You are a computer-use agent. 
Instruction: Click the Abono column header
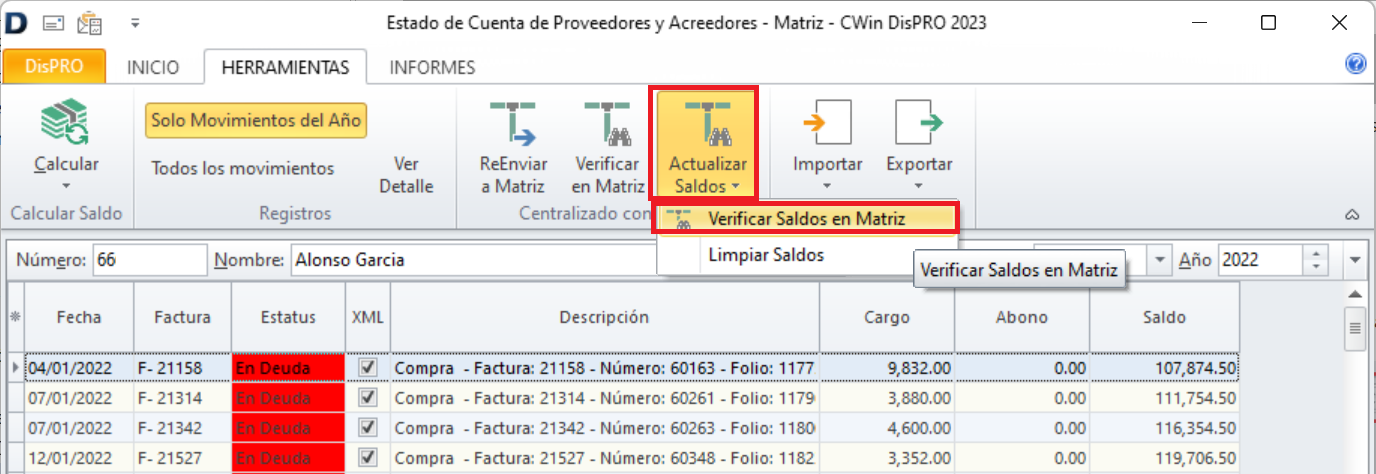1022,317
